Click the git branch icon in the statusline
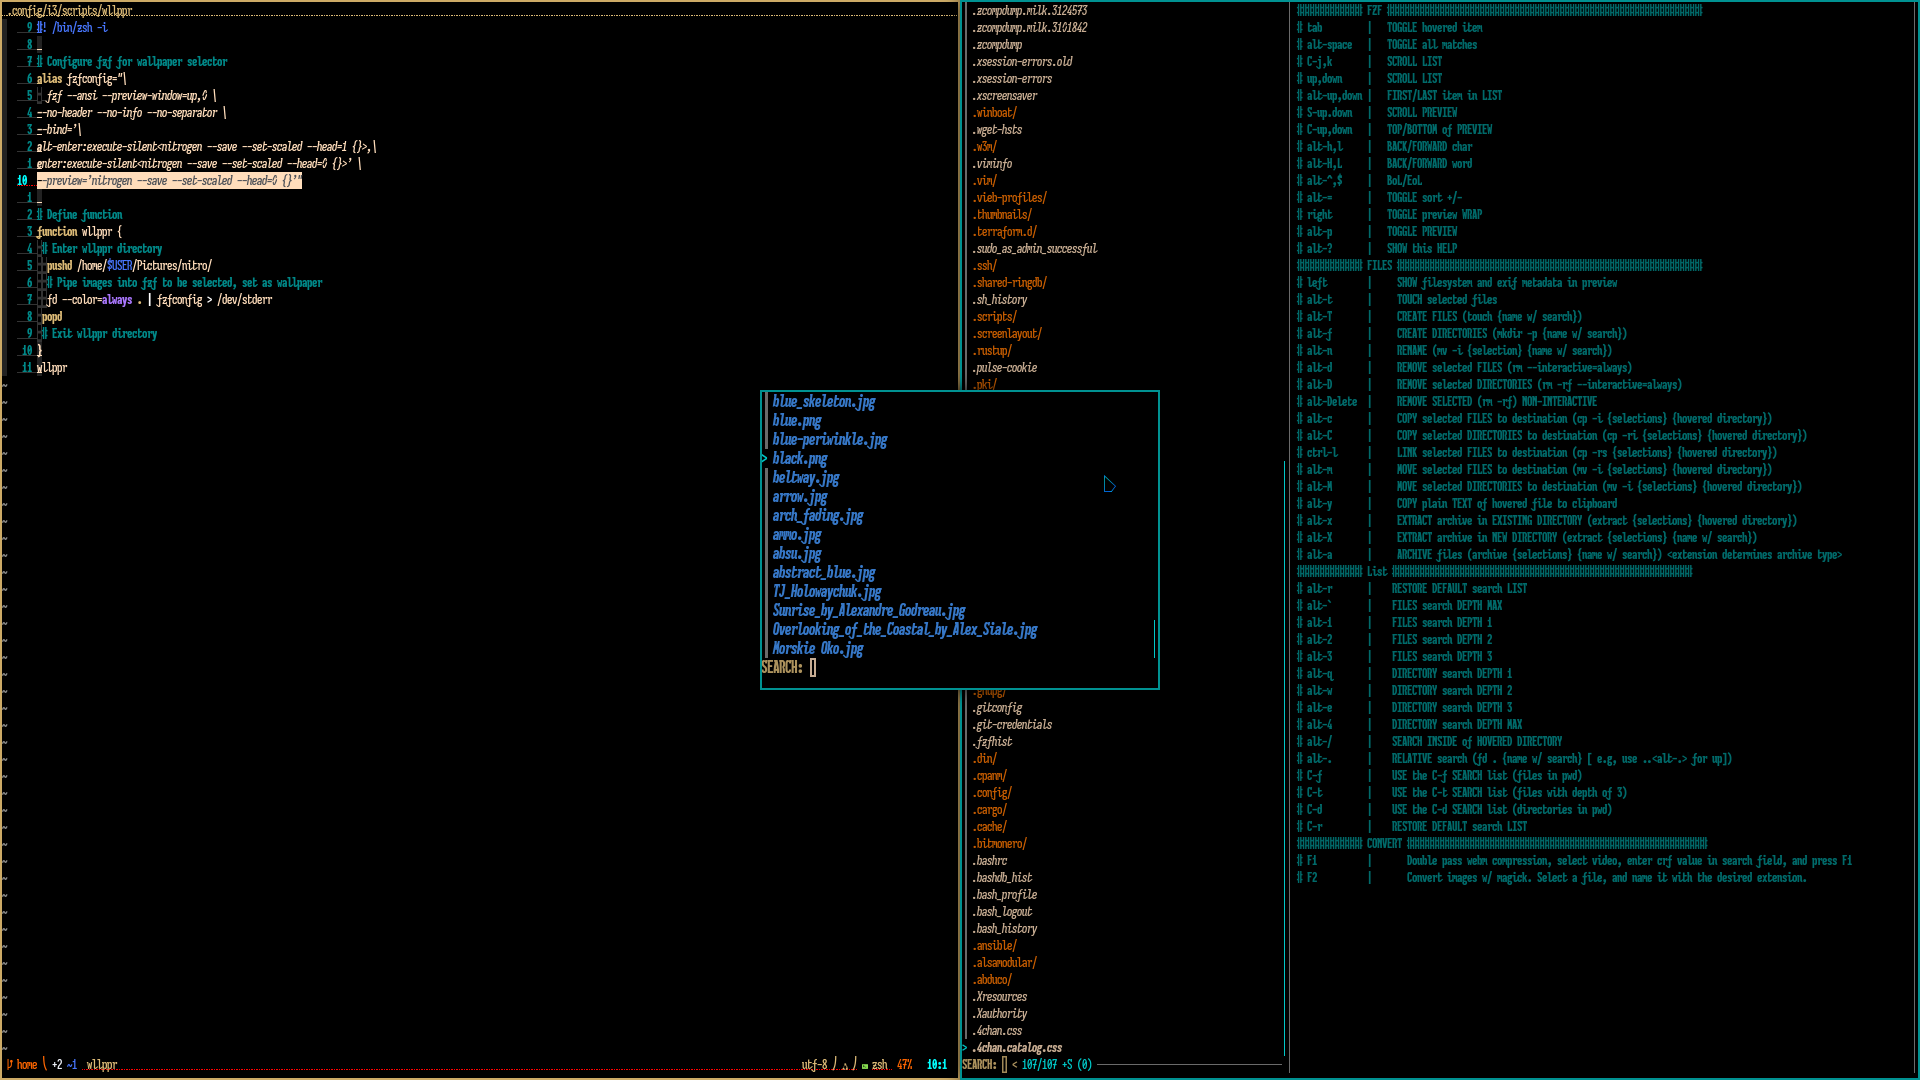The image size is (1920, 1080). pyautogui.click(x=10, y=1065)
